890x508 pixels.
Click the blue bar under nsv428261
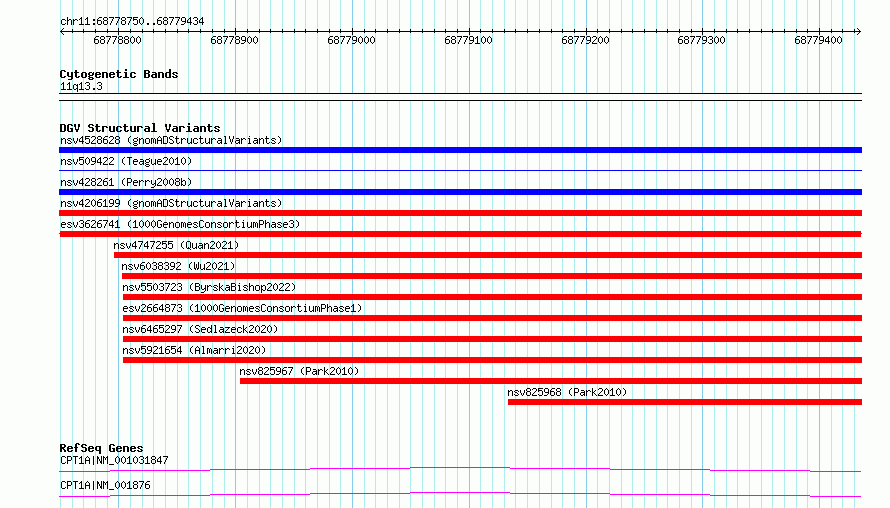460,192
